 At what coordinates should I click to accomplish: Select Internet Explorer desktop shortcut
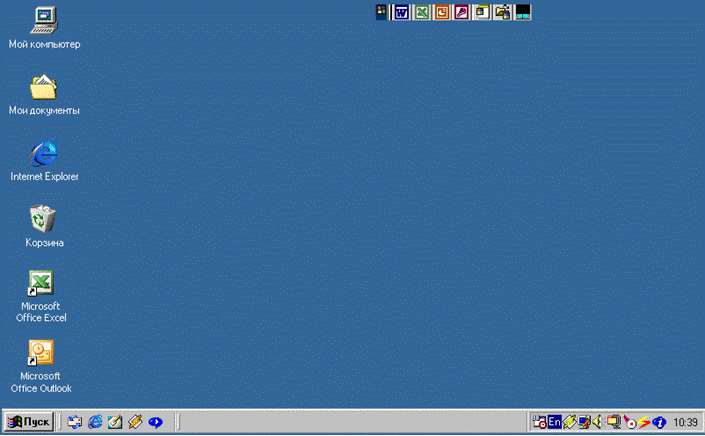point(44,154)
